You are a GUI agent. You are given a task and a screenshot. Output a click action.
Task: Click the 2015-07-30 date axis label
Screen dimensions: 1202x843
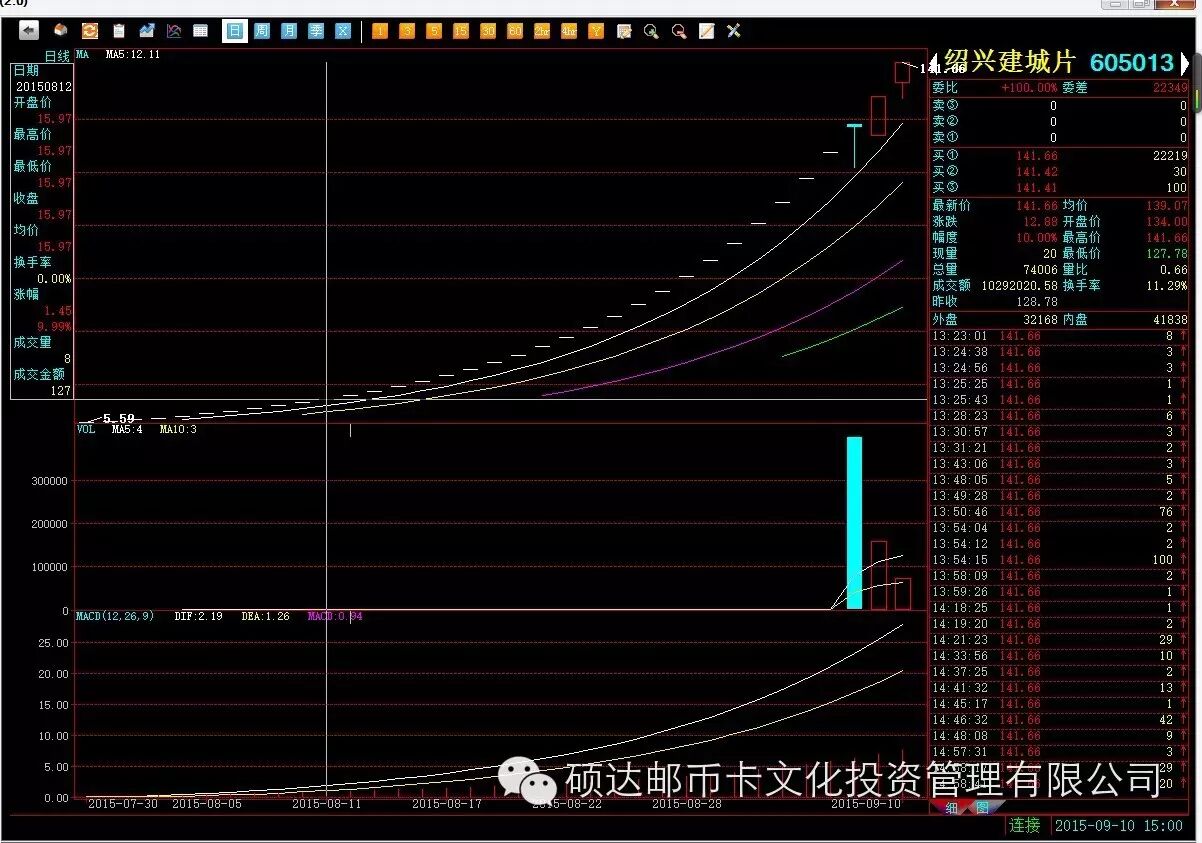click(122, 802)
